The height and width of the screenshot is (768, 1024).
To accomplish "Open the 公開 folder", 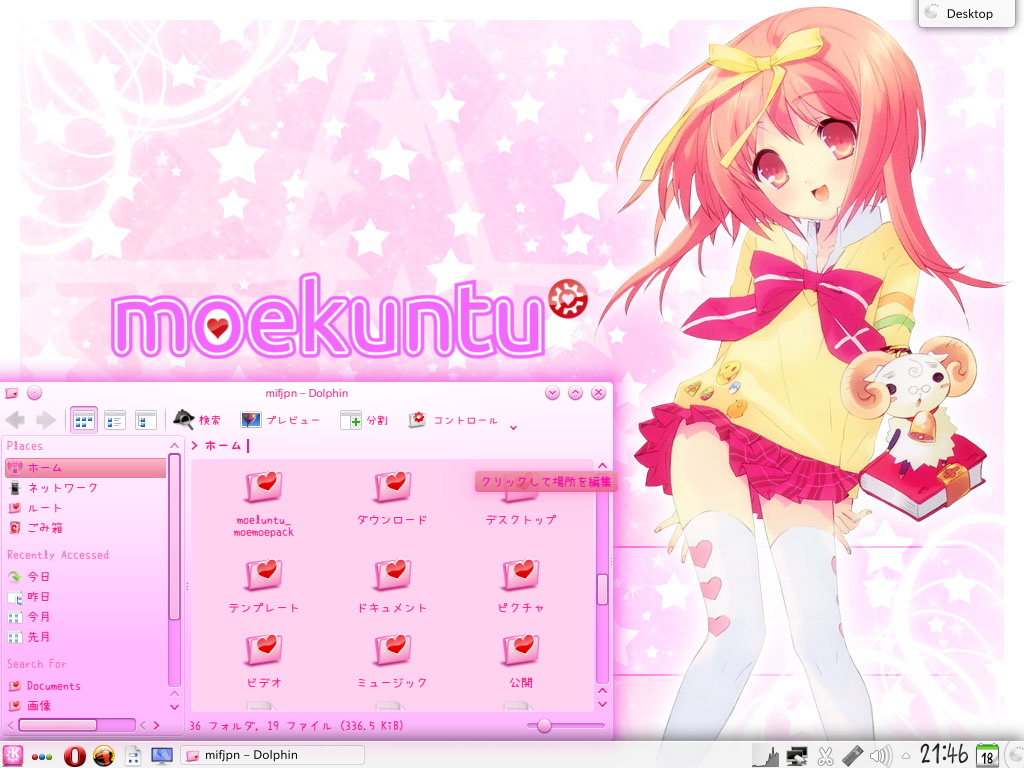I will pyautogui.click(x=520, y=661).
